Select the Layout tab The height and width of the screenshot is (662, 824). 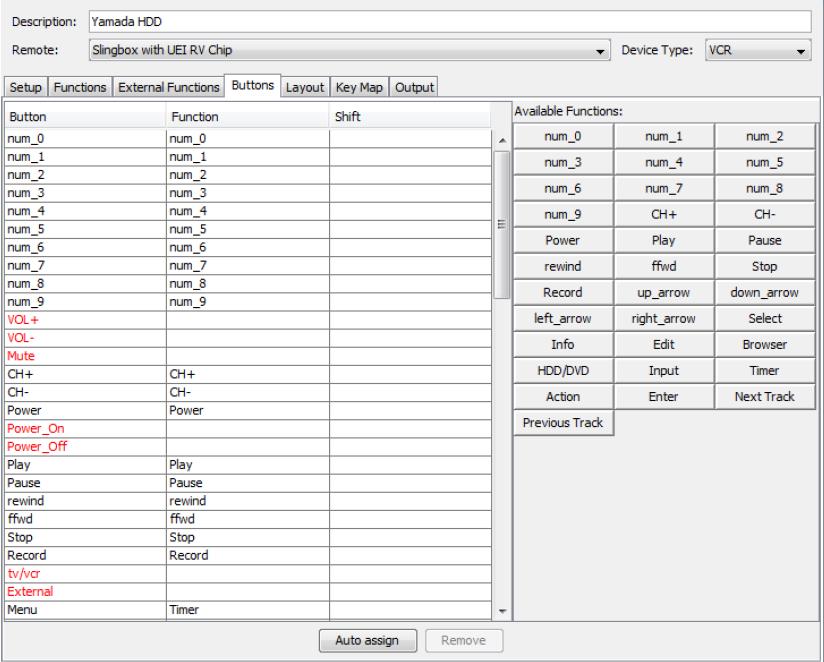304,88
